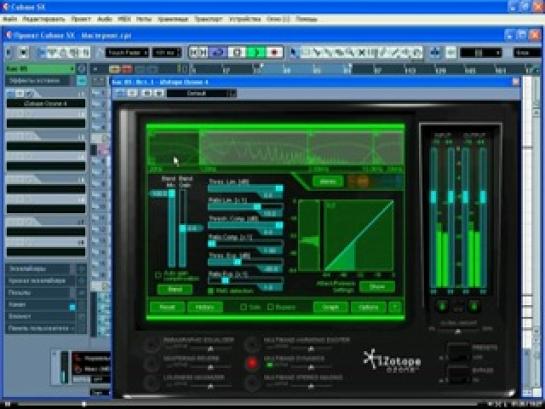Toggle the orange mode button beside Stereo
Viewport: 545px width, 409px height.
tap(358, 181)
